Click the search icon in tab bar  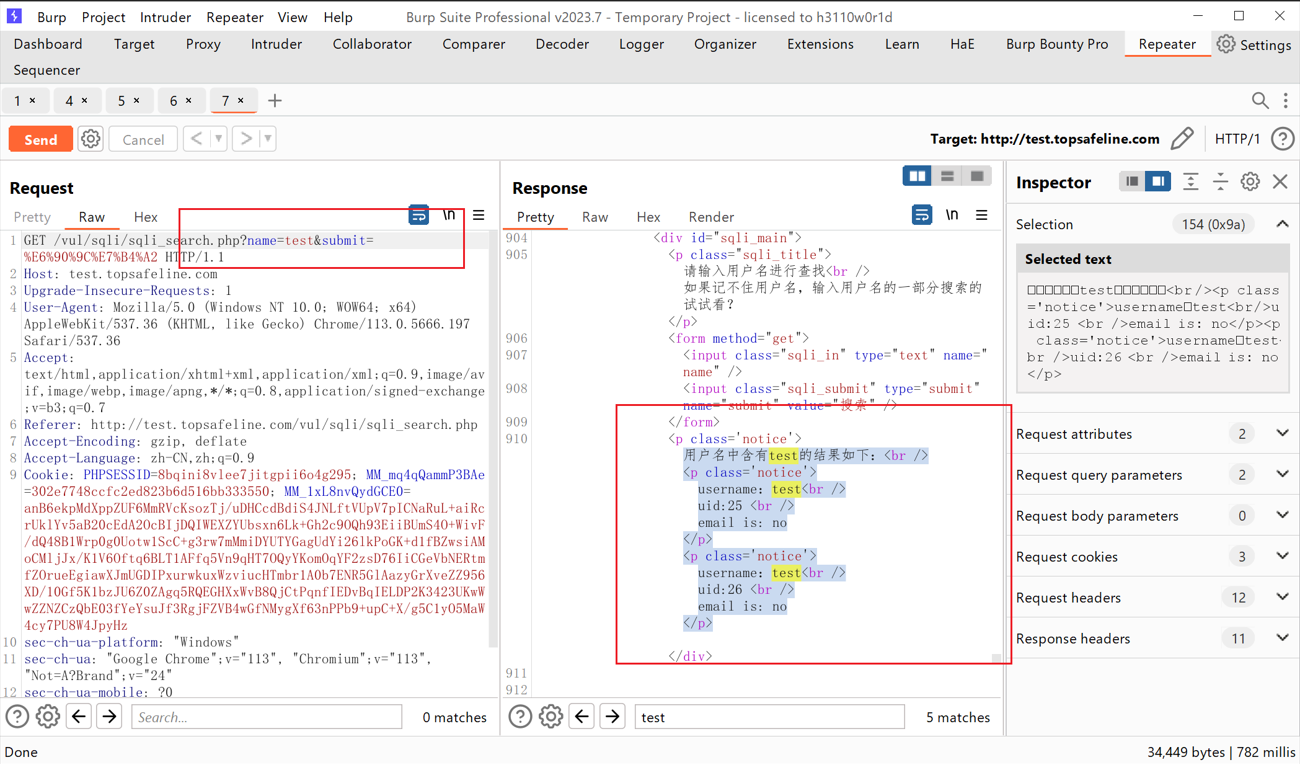click(1260, 100)
